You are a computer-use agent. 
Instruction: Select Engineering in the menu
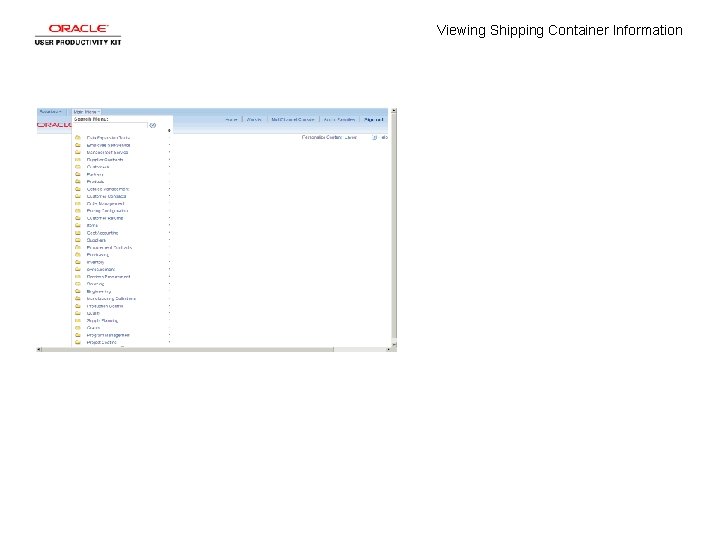[x=99, y=292]
